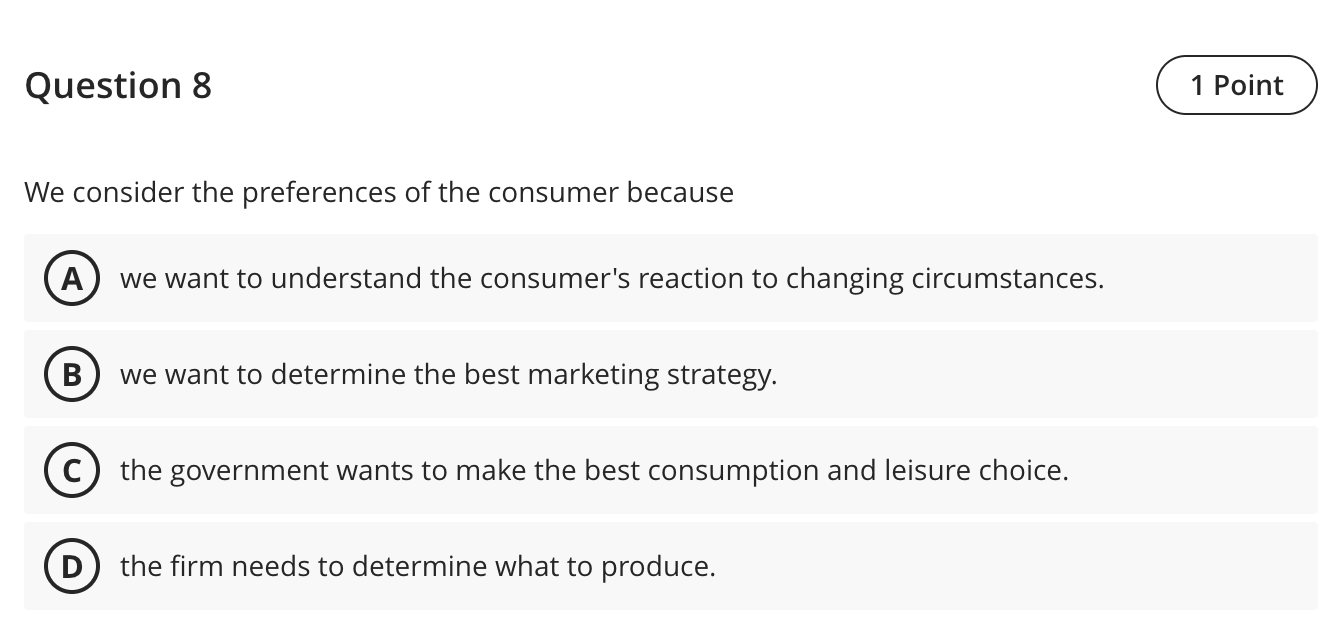Click the circled letter B icon
The width and height of the screenshot is (1342, 644).
[x=71, y=374]
